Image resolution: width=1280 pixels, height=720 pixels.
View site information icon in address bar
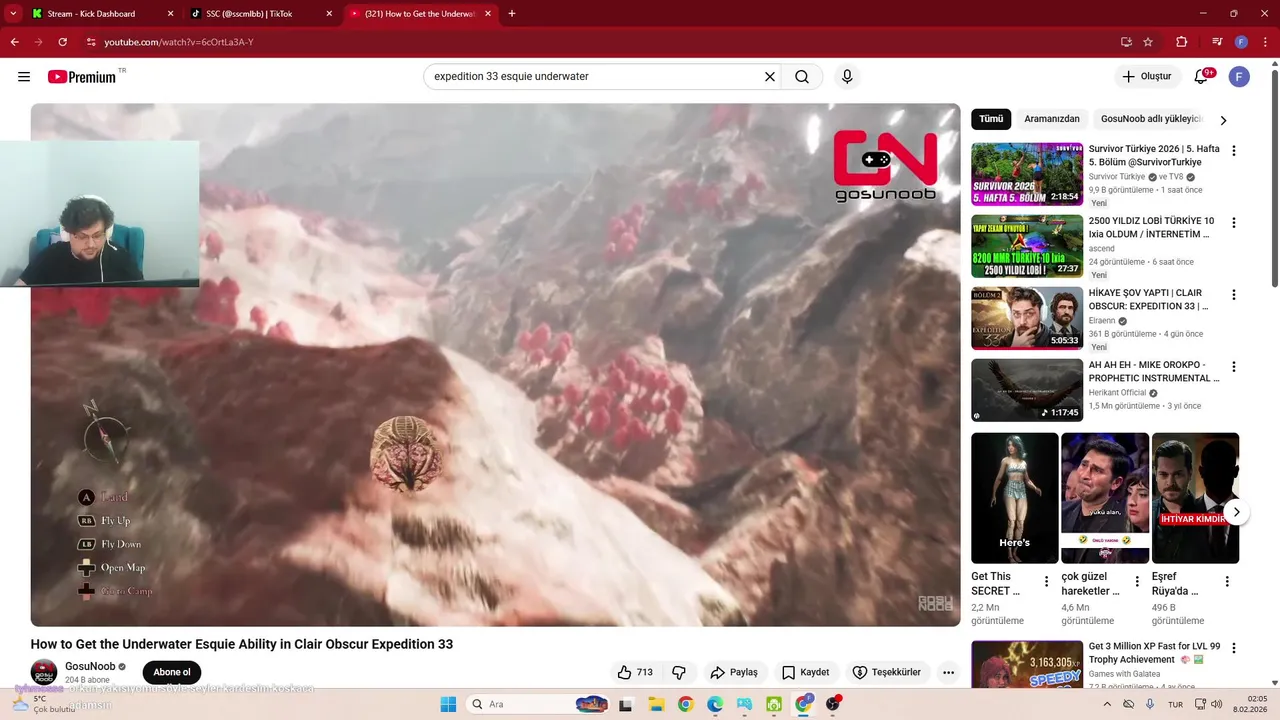point(91,42)
